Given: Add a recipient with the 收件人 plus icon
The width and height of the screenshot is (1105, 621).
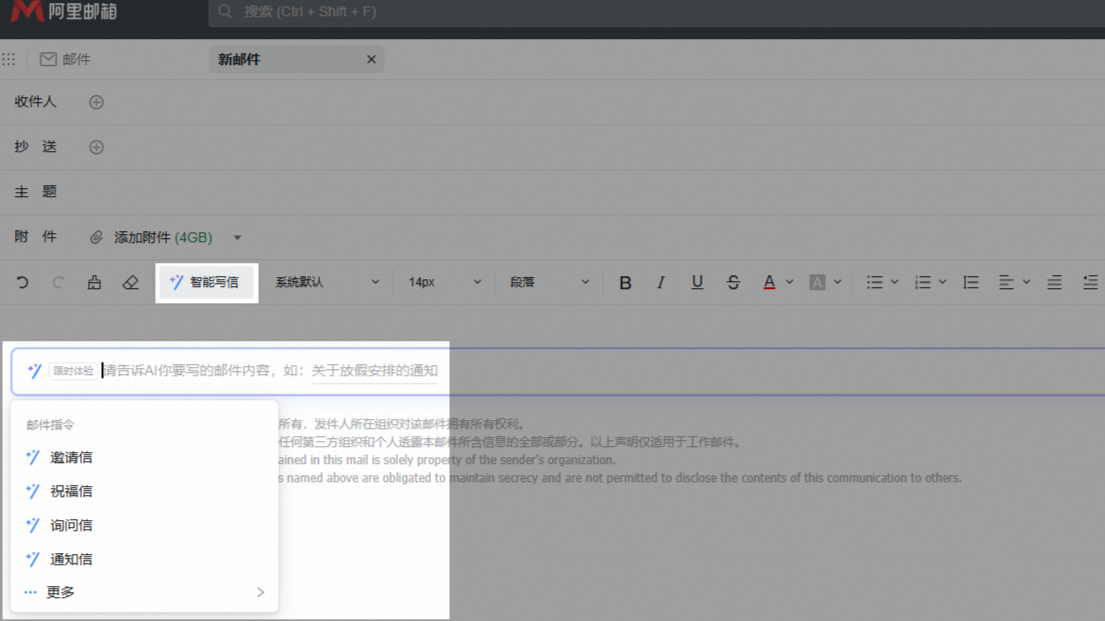Looking at the screenshot, I should pyautogui.click(x=97, y=102).
